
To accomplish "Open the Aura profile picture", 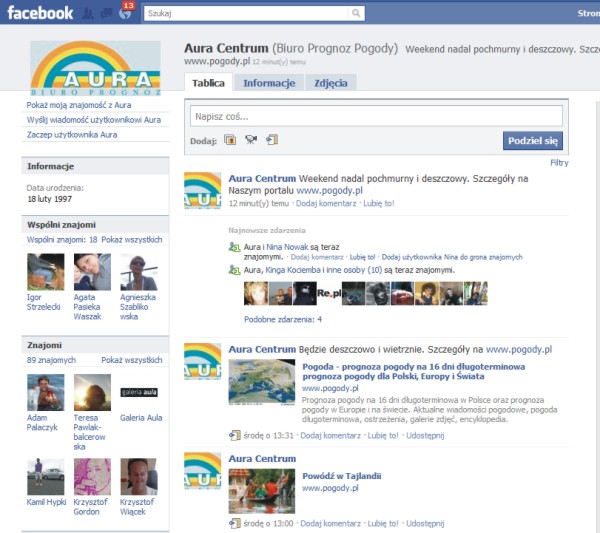I will pyautogui.click(x=95, y=68).
